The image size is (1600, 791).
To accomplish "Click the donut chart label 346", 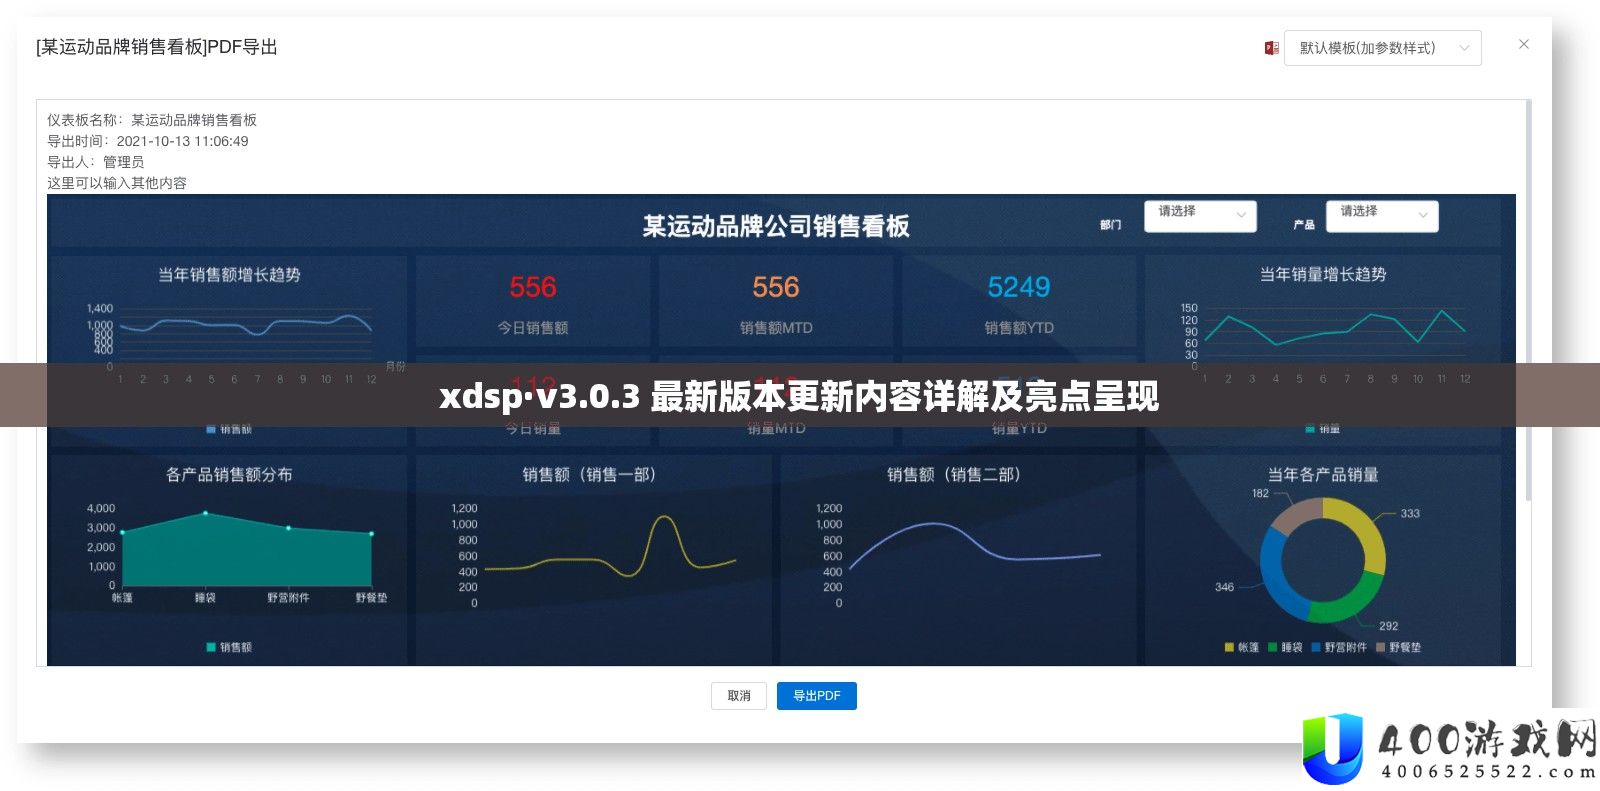I will click(1224, 588).
